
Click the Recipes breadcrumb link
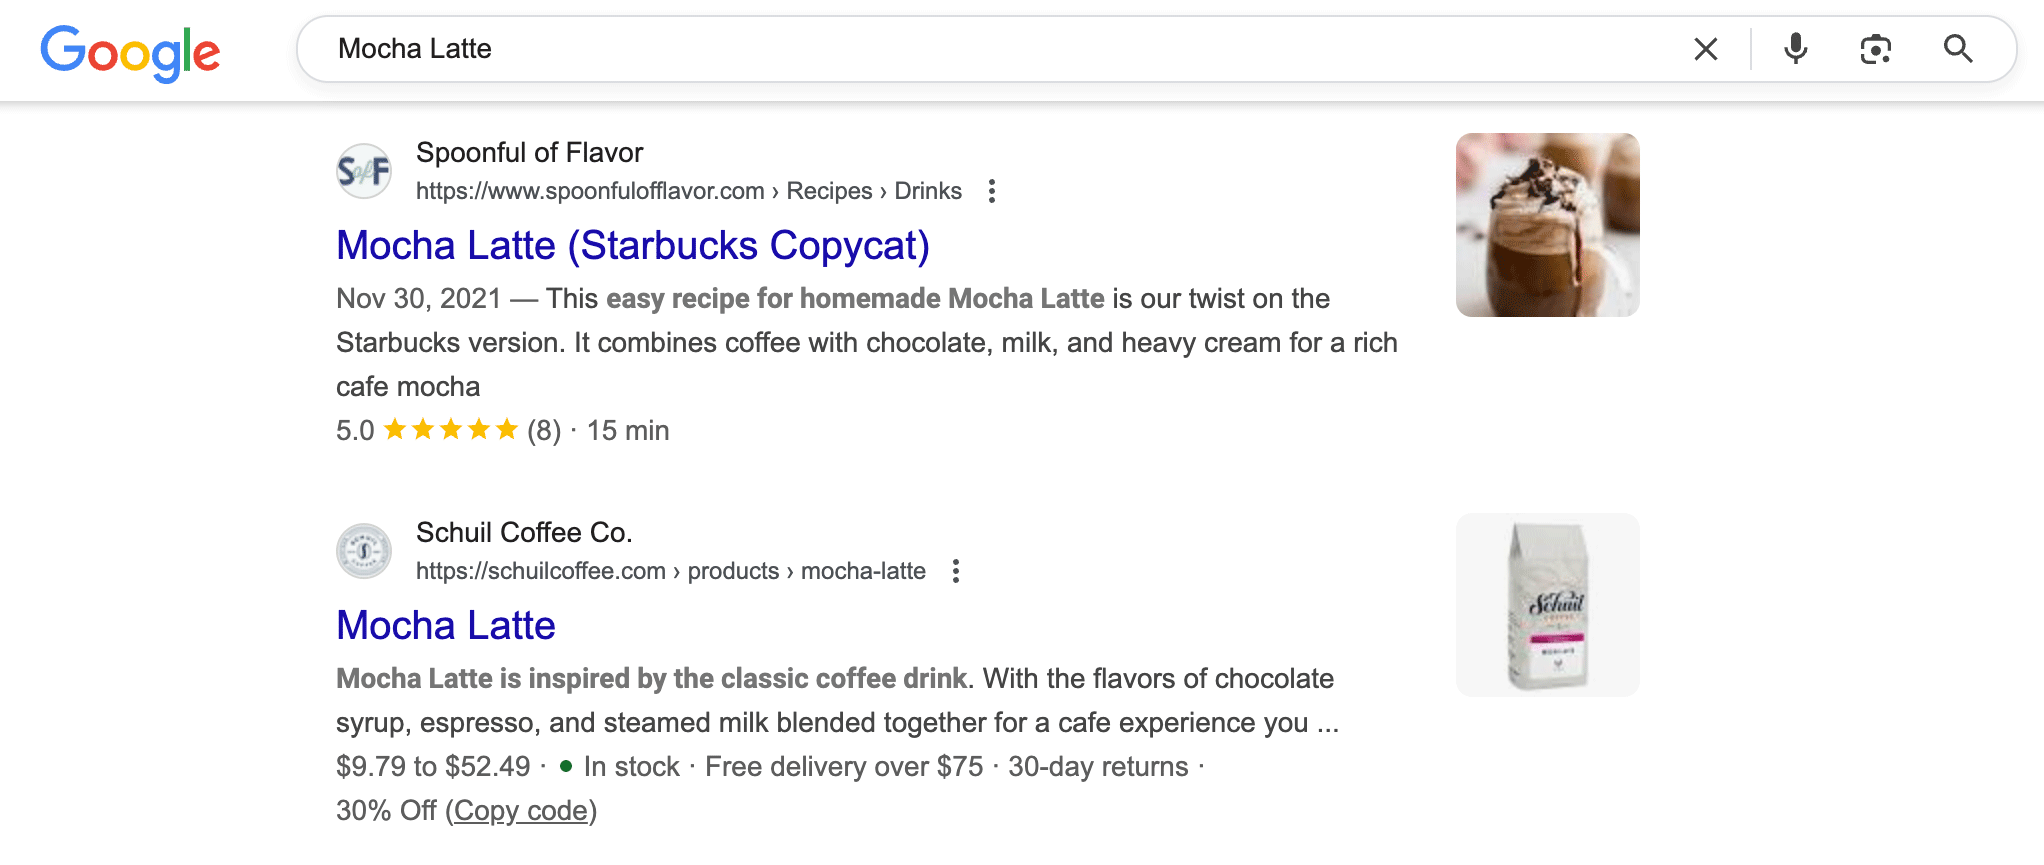828,190
